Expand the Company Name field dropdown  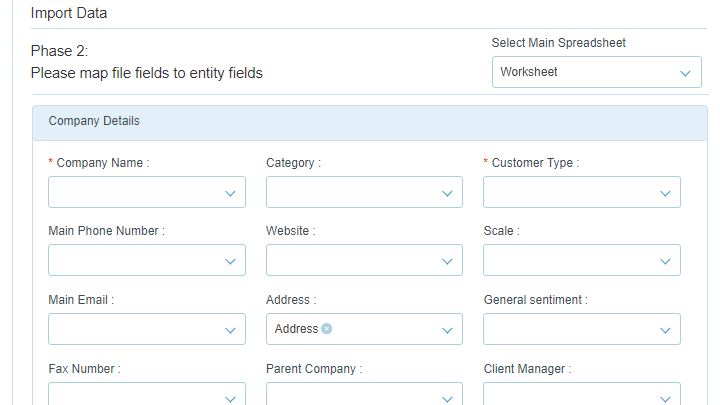tap(147, 192)
